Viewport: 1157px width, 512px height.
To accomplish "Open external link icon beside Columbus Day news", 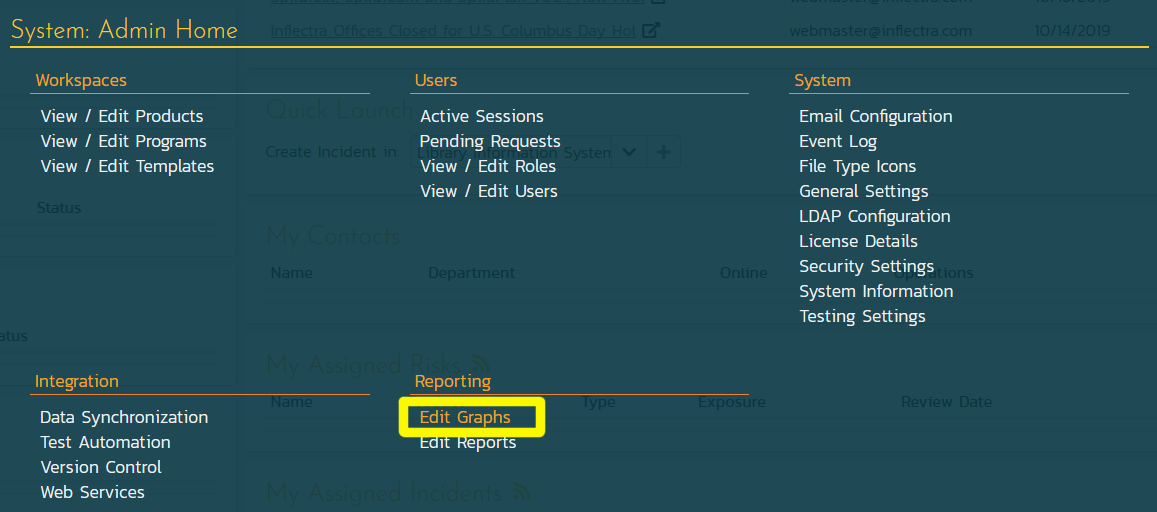I will [x=651, y=31].
